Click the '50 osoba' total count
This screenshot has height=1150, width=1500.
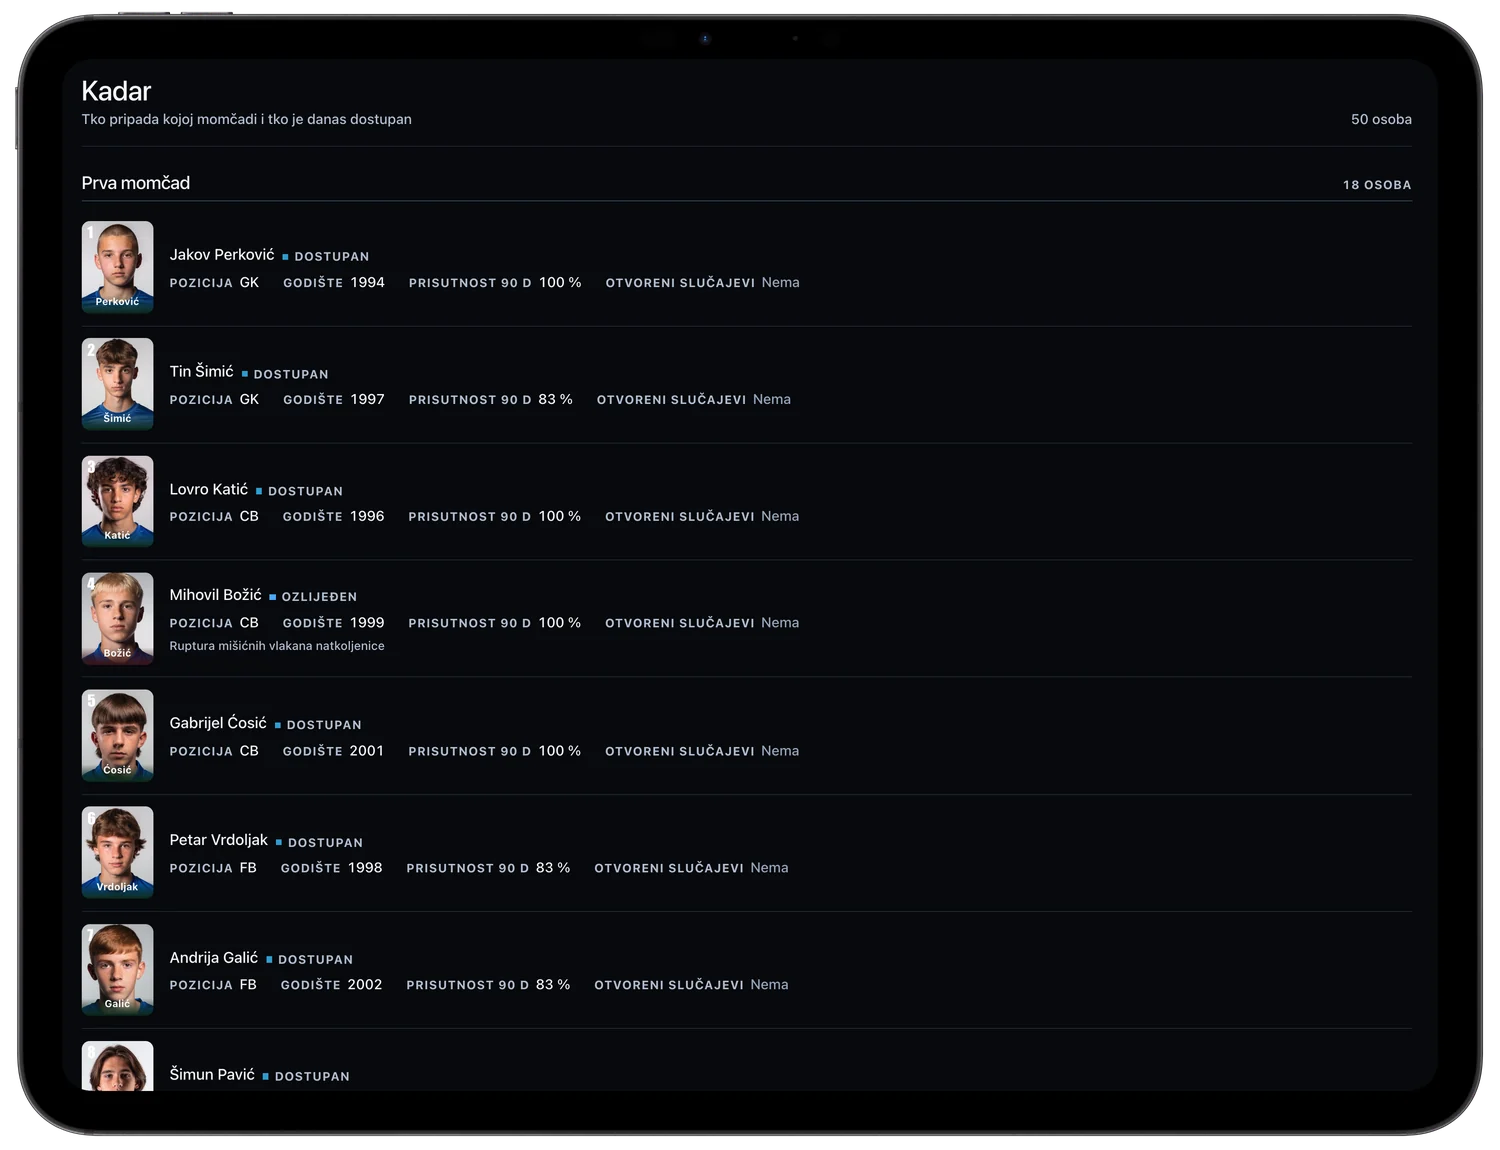click(x=1381, y=119)
